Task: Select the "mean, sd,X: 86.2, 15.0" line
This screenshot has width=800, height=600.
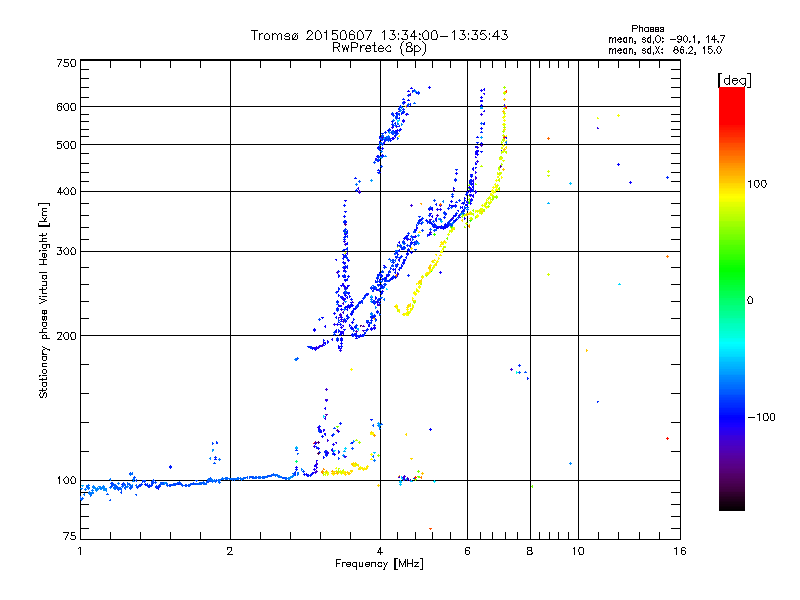Action: click(665, 50)
